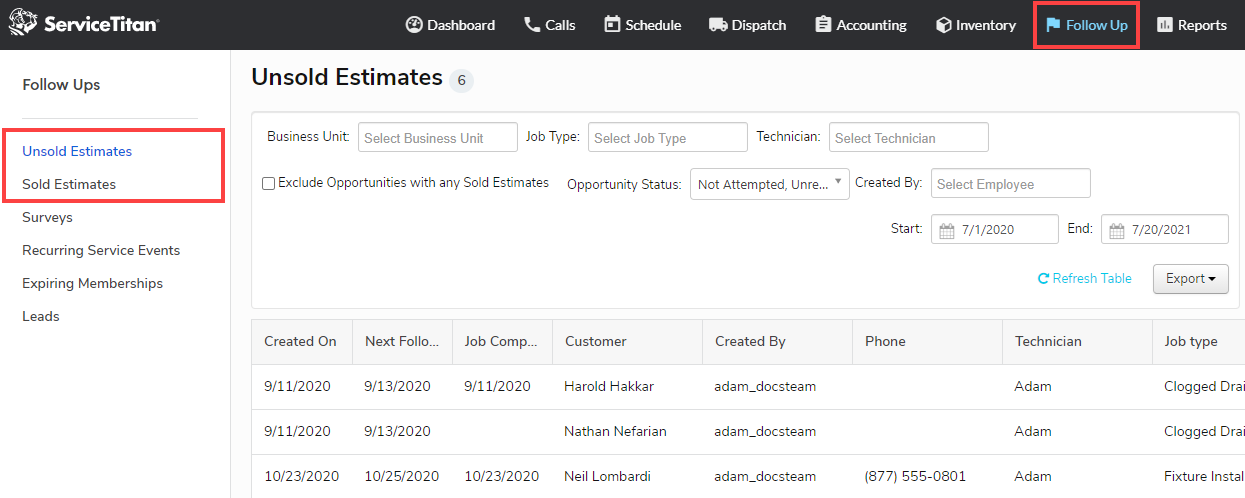Open the Start date calendar icon
The height and width of the screenshot is (498, 1245).
tap(948, 230)
